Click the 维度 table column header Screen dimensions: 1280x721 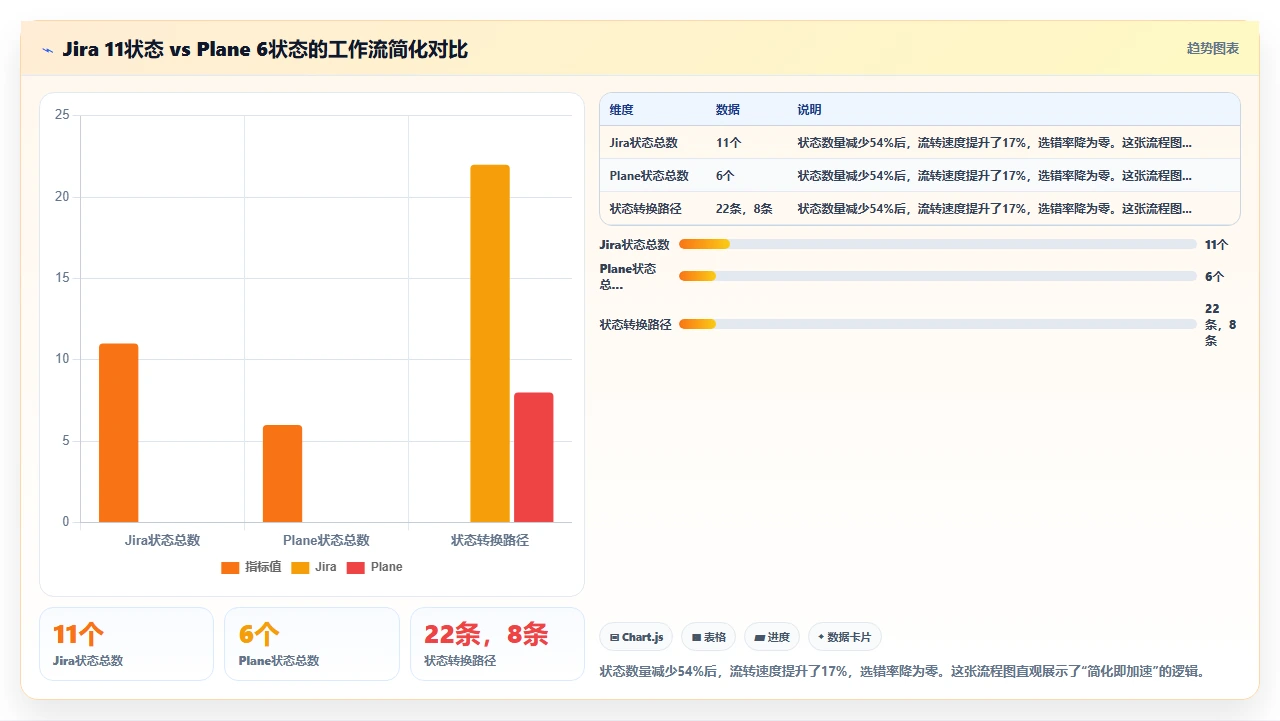tap(622, 110)
